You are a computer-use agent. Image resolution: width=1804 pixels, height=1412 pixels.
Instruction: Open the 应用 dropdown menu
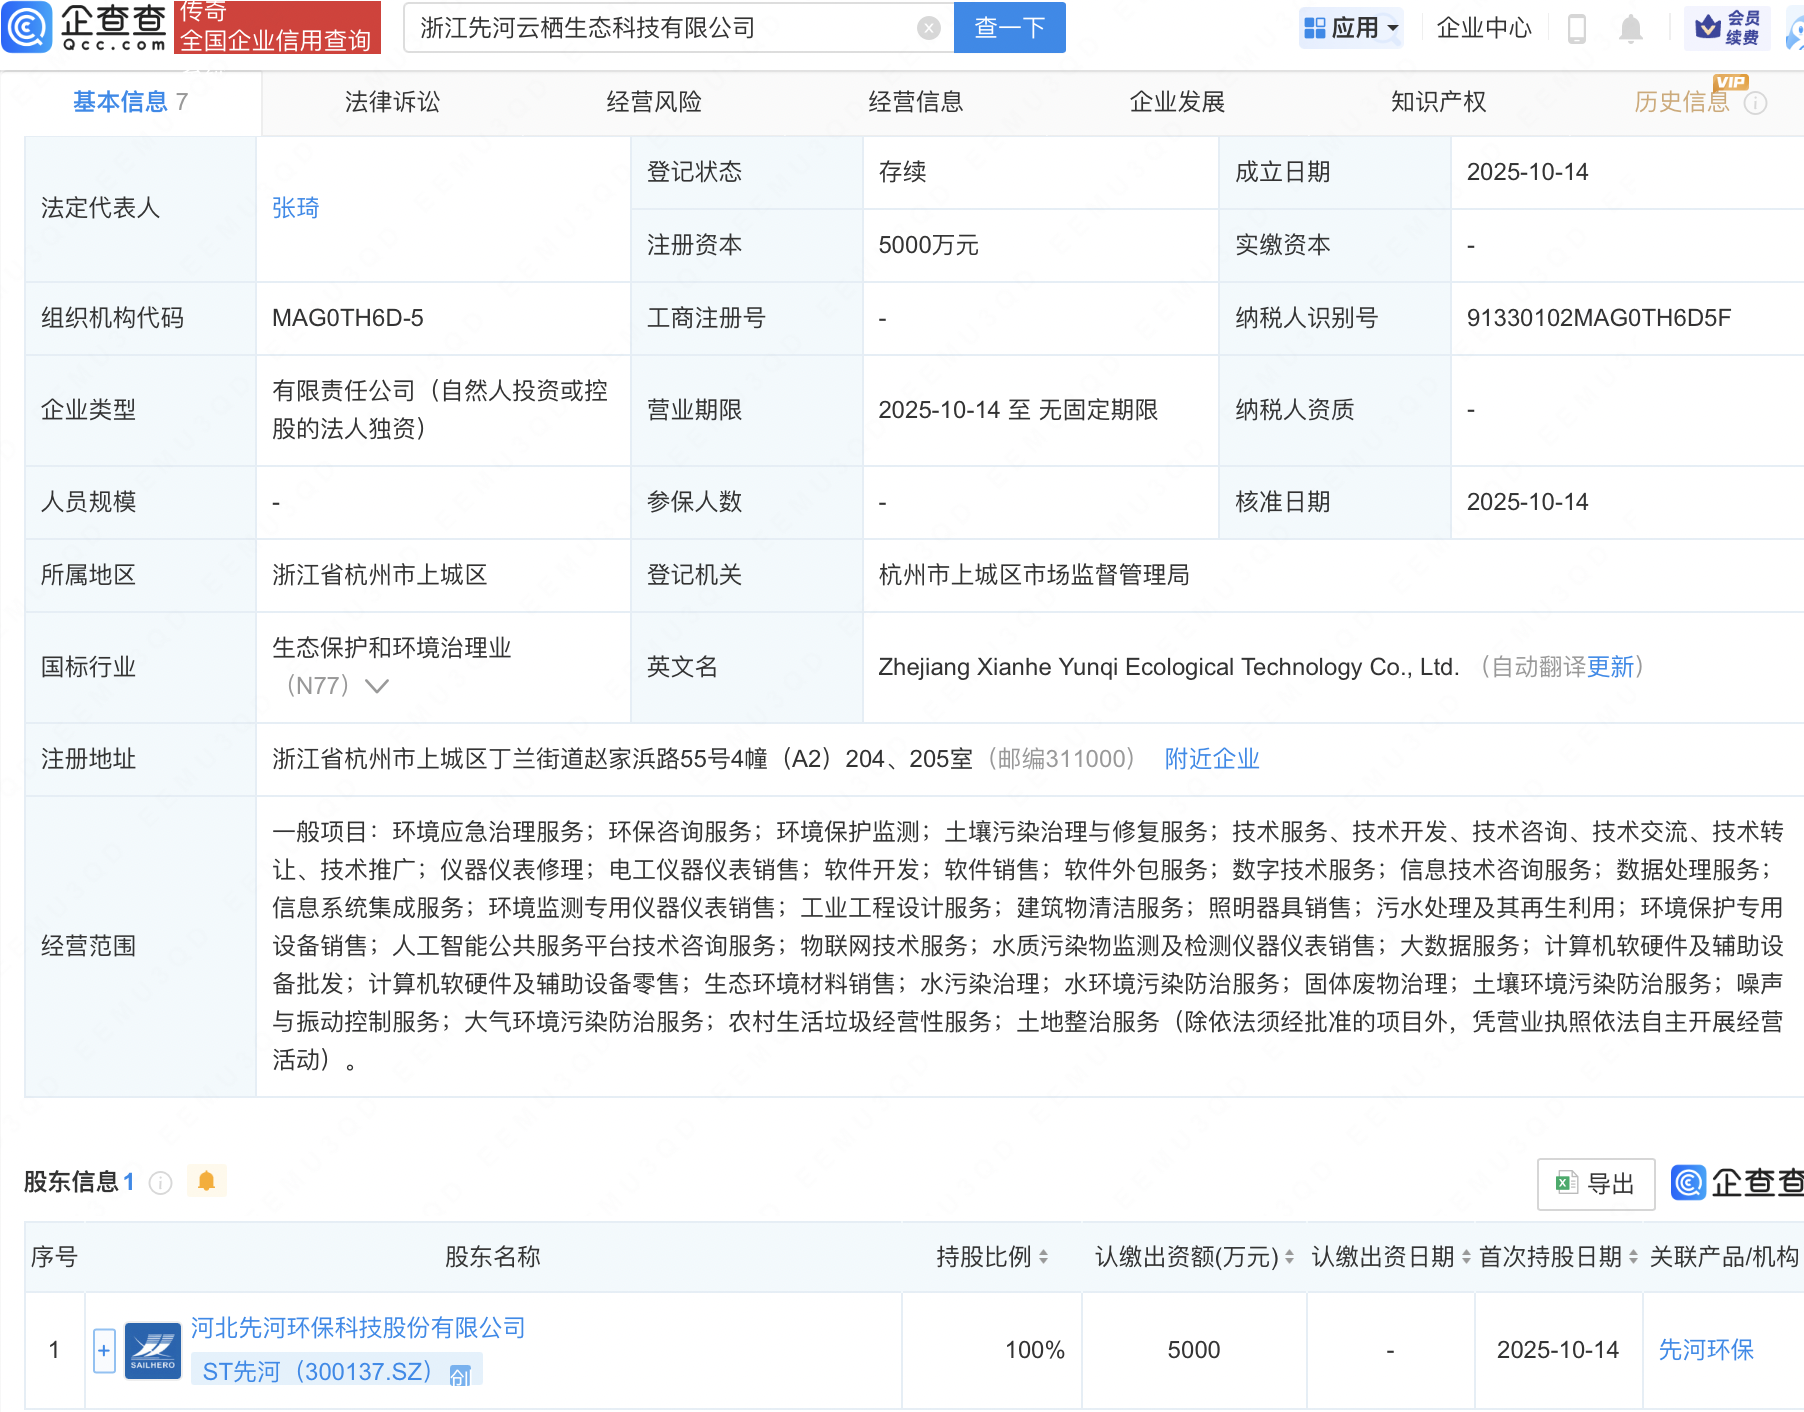(x=1352, y=28)
